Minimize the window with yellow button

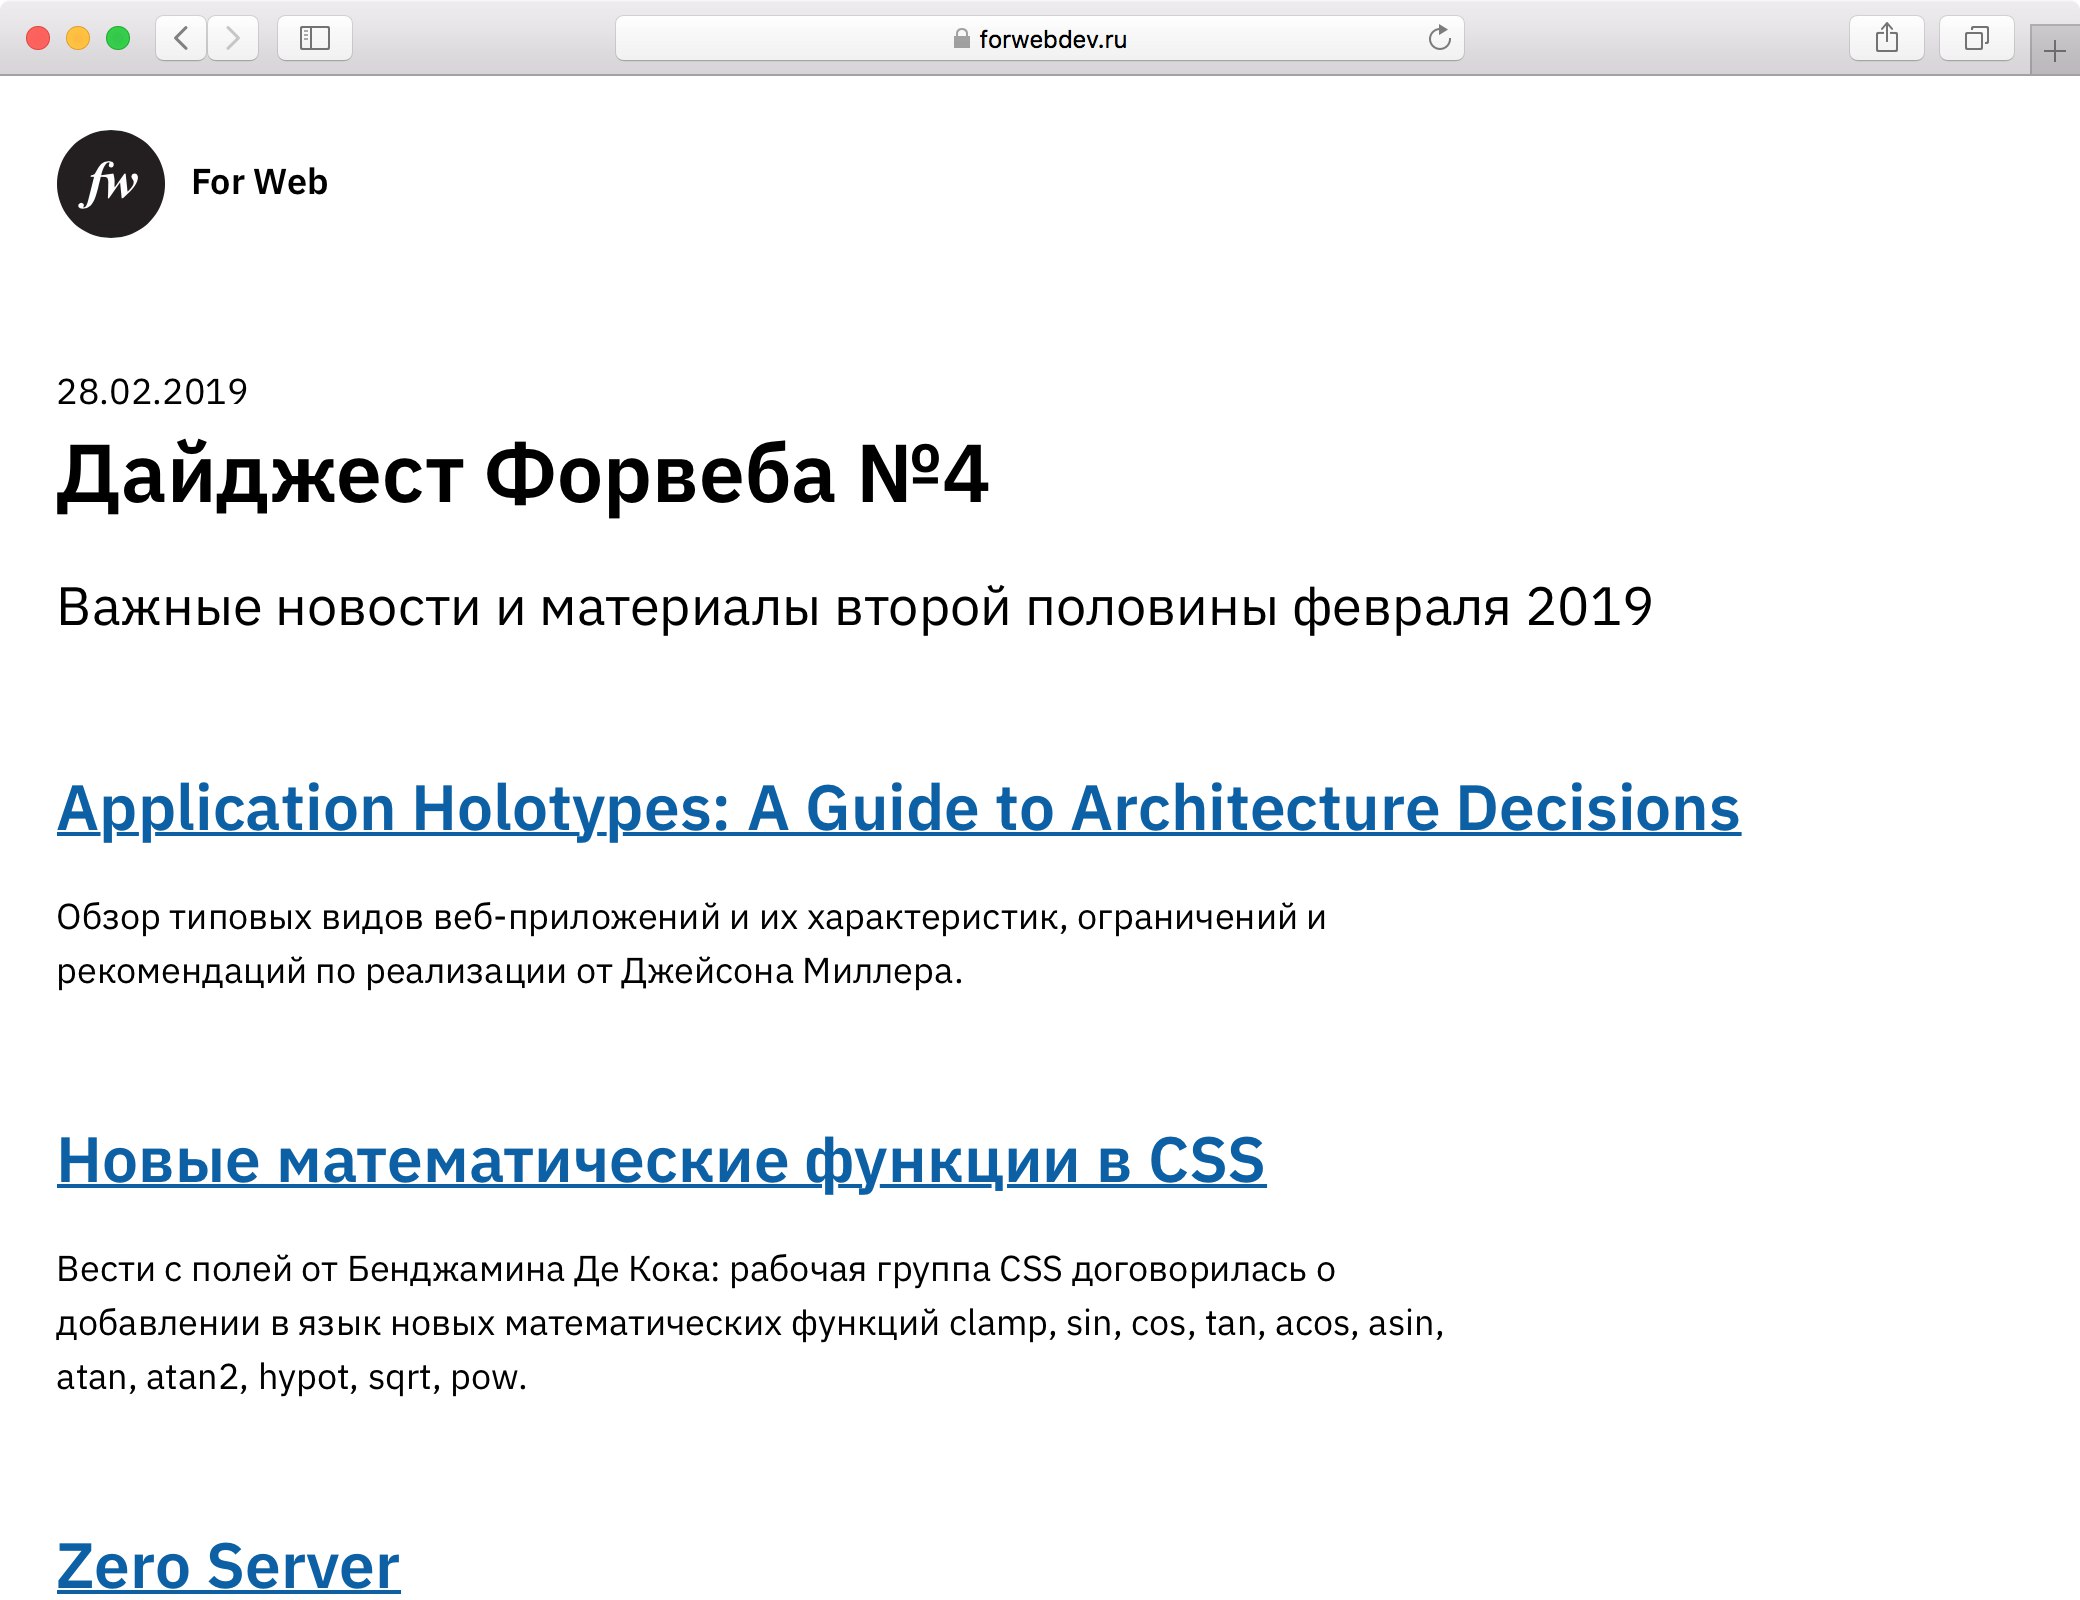pos(78,38)
